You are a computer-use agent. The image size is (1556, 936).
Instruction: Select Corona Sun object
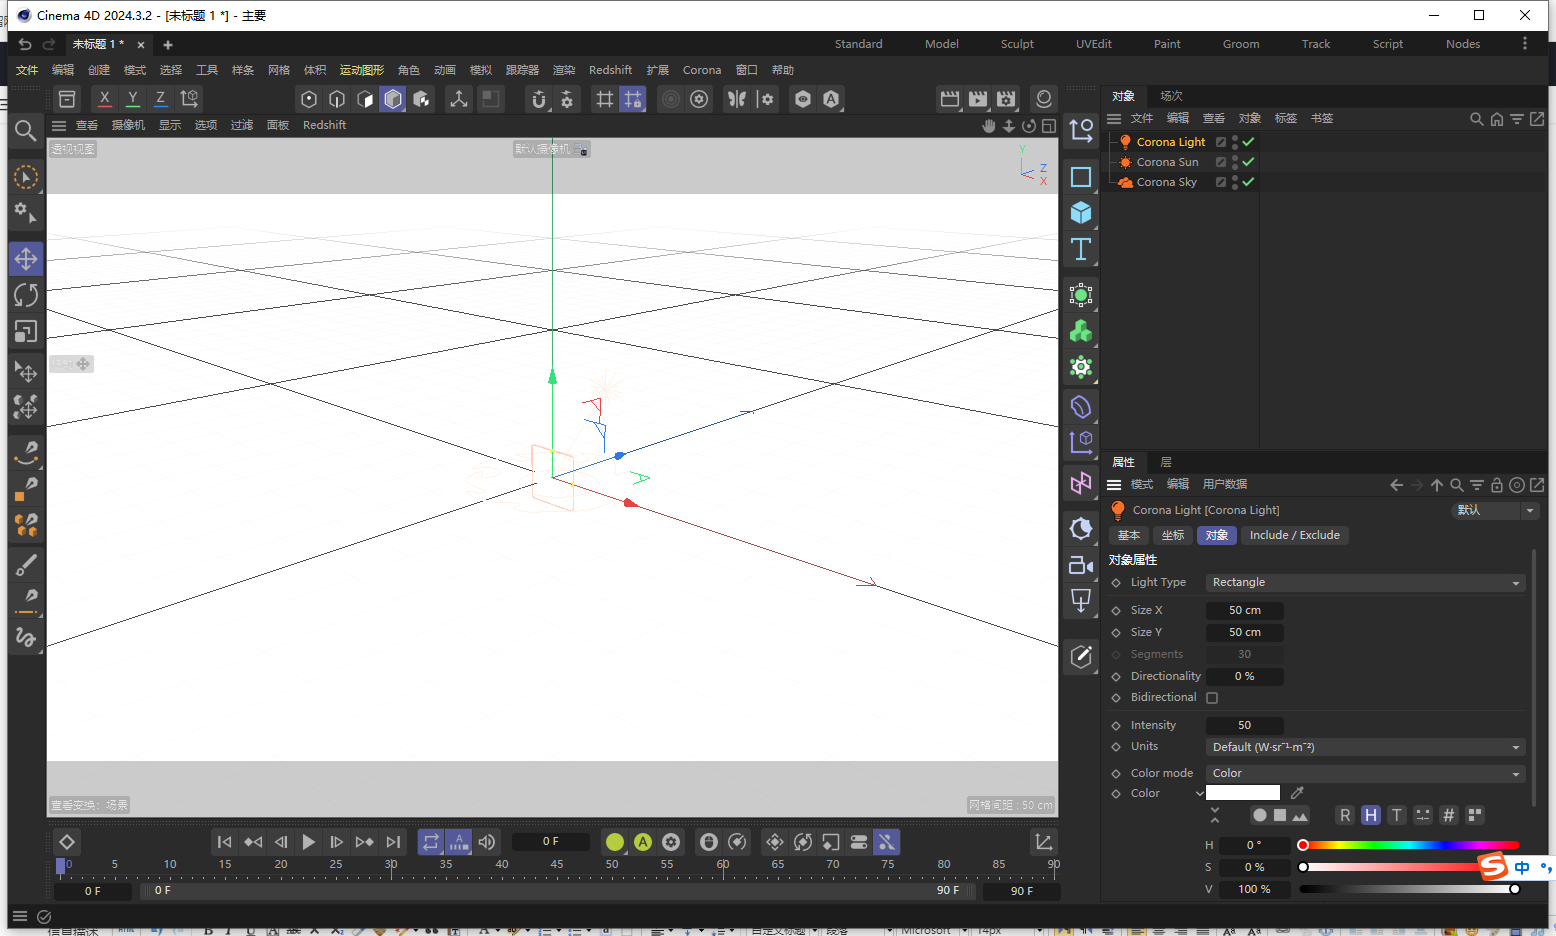click(1167, 162)
